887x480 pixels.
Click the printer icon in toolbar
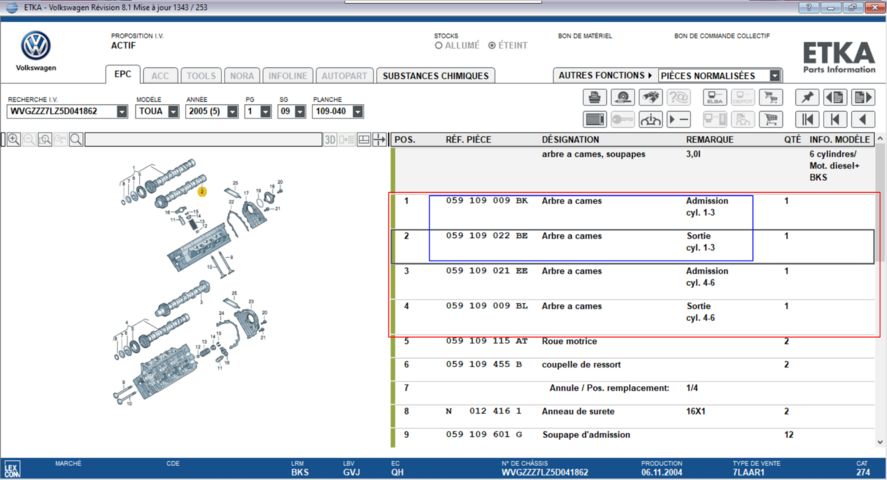[595, 97]
